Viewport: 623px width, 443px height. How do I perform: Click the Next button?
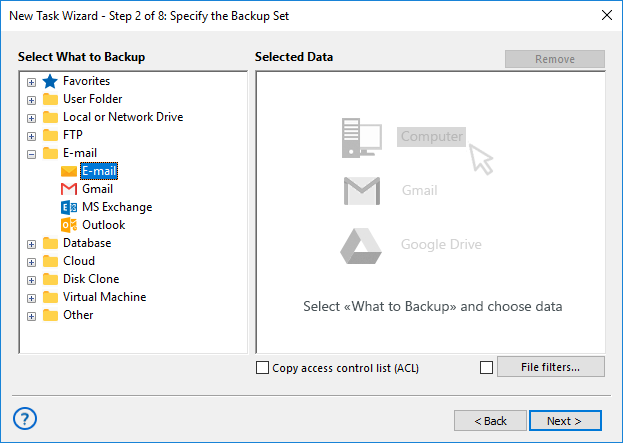tap(565, 421)
